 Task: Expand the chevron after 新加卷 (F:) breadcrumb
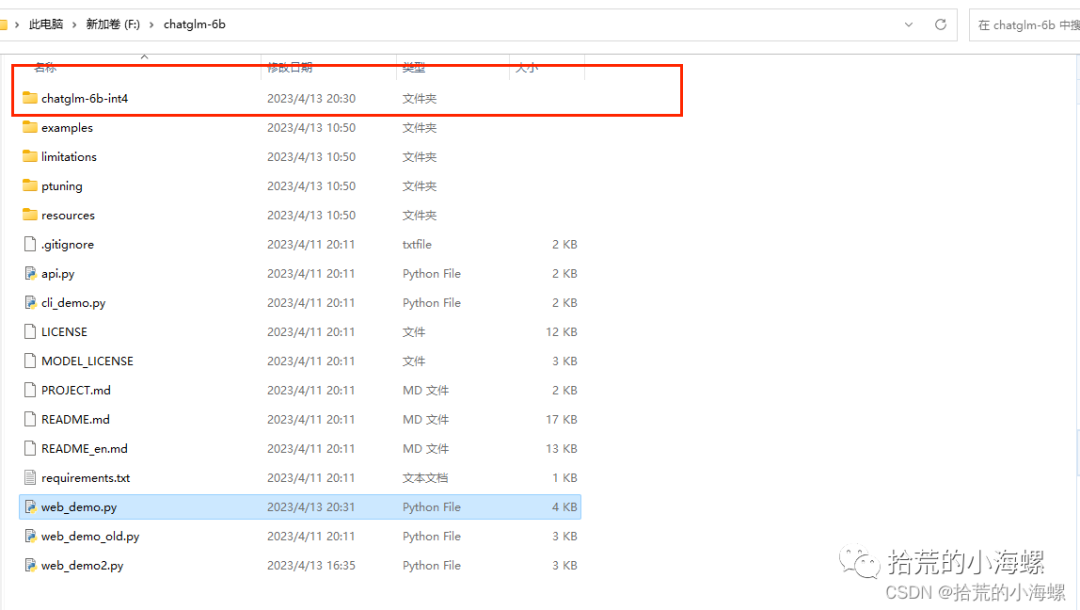152,24
